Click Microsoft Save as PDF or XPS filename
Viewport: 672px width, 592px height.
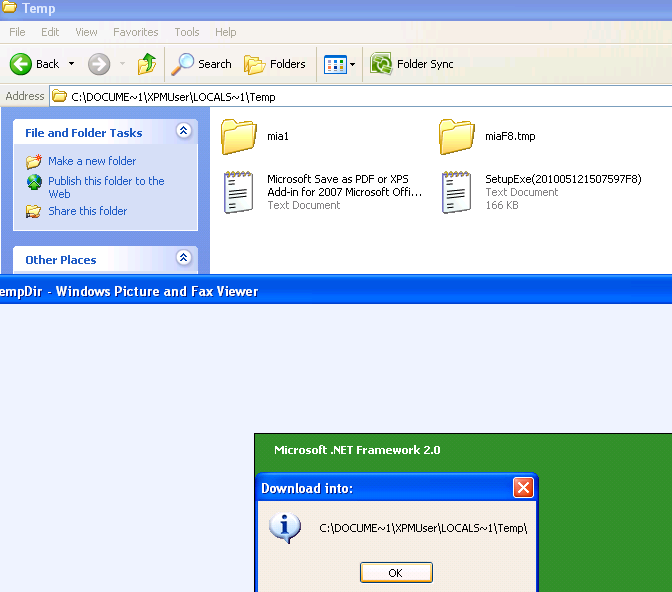pyautogui.click(x=345, y=185)
